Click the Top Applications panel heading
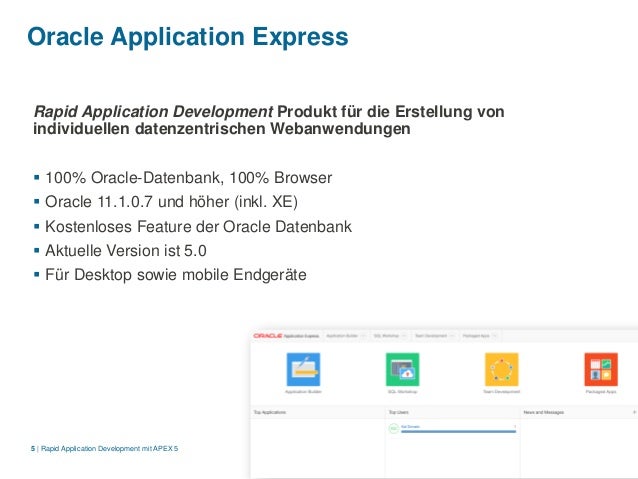The width and height of the screenshot is (638, 479). click(270, 412)
